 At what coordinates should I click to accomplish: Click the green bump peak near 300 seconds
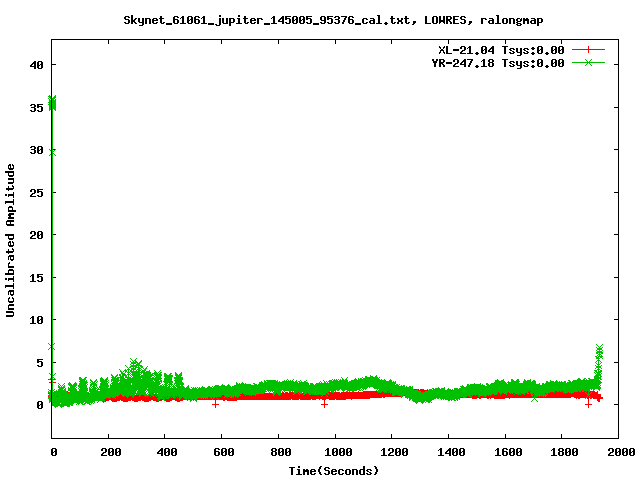[x=135, y=363]
